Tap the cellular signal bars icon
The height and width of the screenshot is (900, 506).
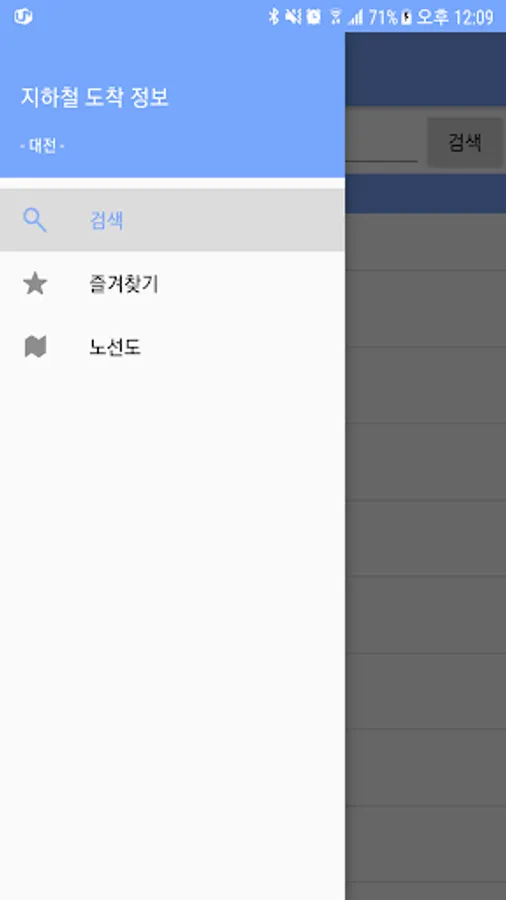pyautogui.click(x=356, y=18)
